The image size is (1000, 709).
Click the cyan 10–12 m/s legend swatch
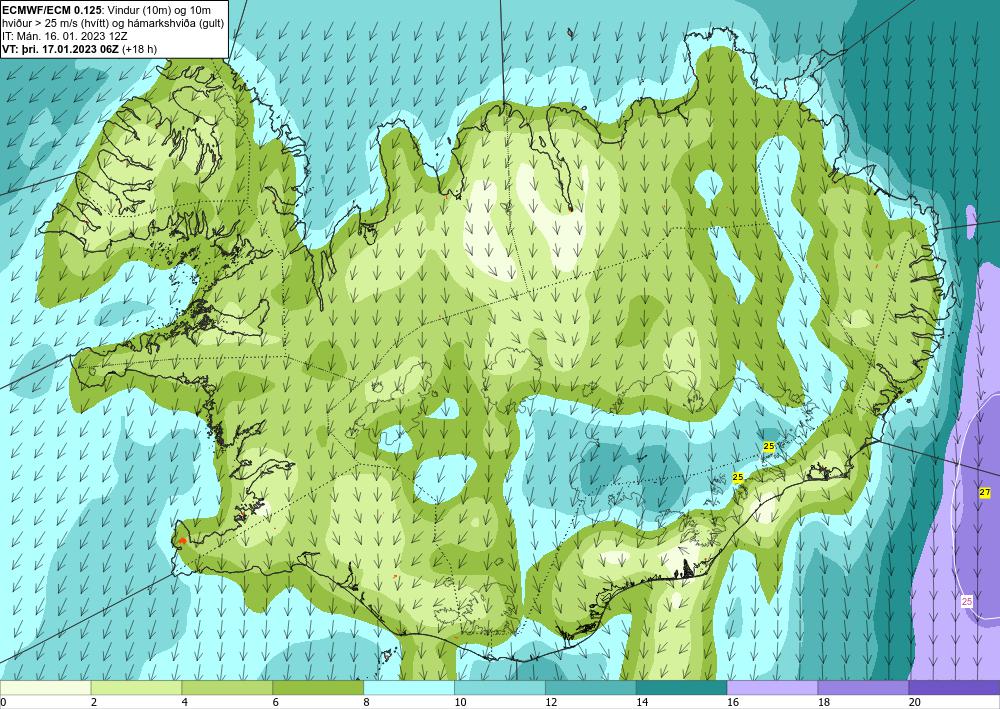coord(500,688)
